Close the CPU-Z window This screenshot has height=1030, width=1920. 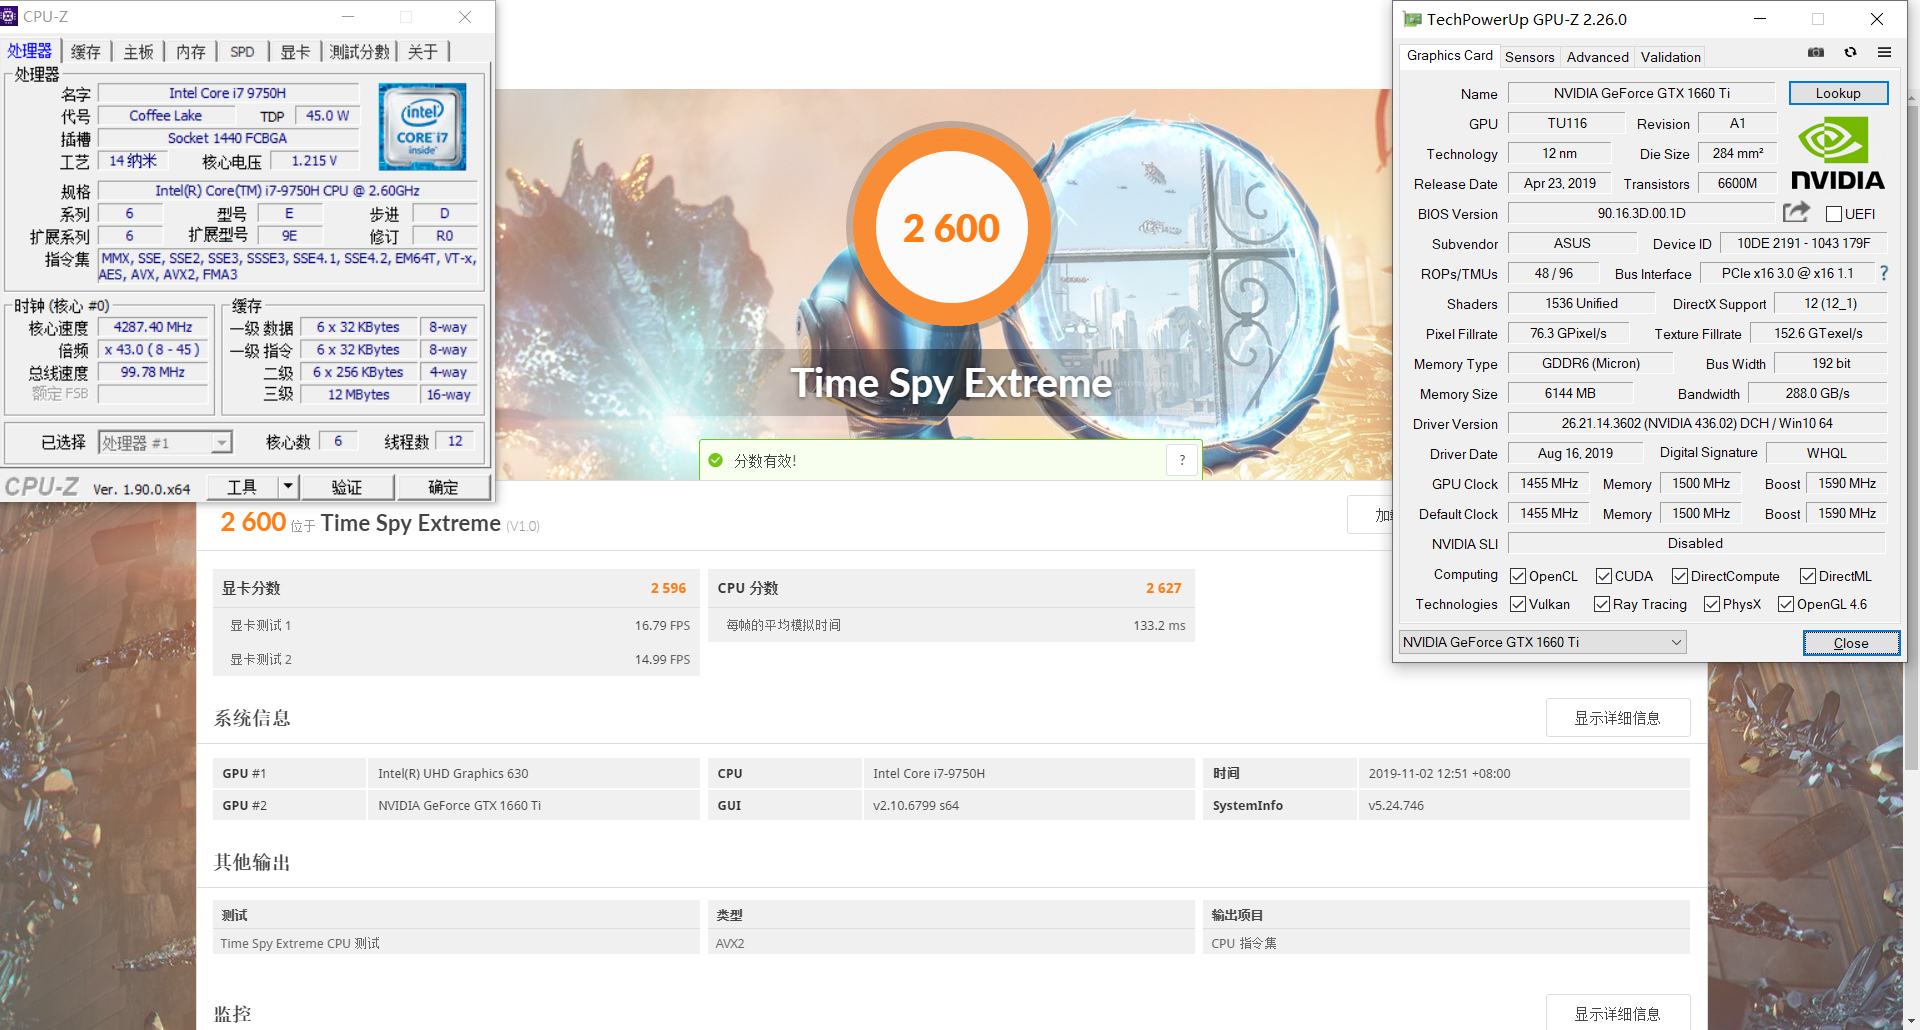click(x=465, y=17)
